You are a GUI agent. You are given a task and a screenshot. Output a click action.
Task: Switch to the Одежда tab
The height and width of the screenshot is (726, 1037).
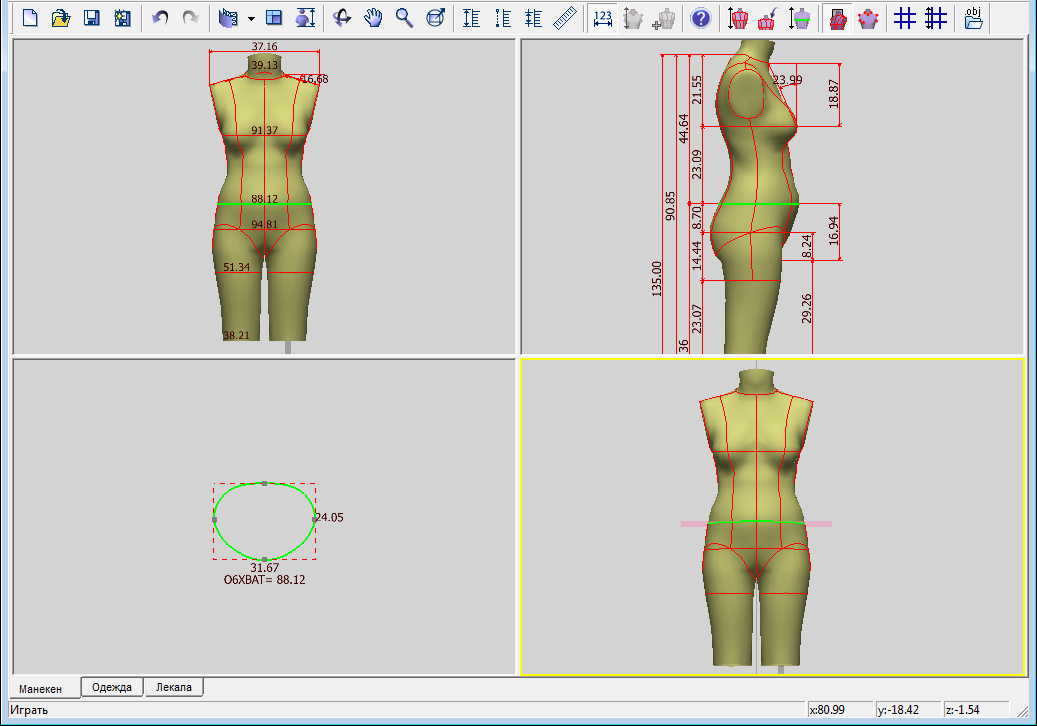click(x=112, y=687)
